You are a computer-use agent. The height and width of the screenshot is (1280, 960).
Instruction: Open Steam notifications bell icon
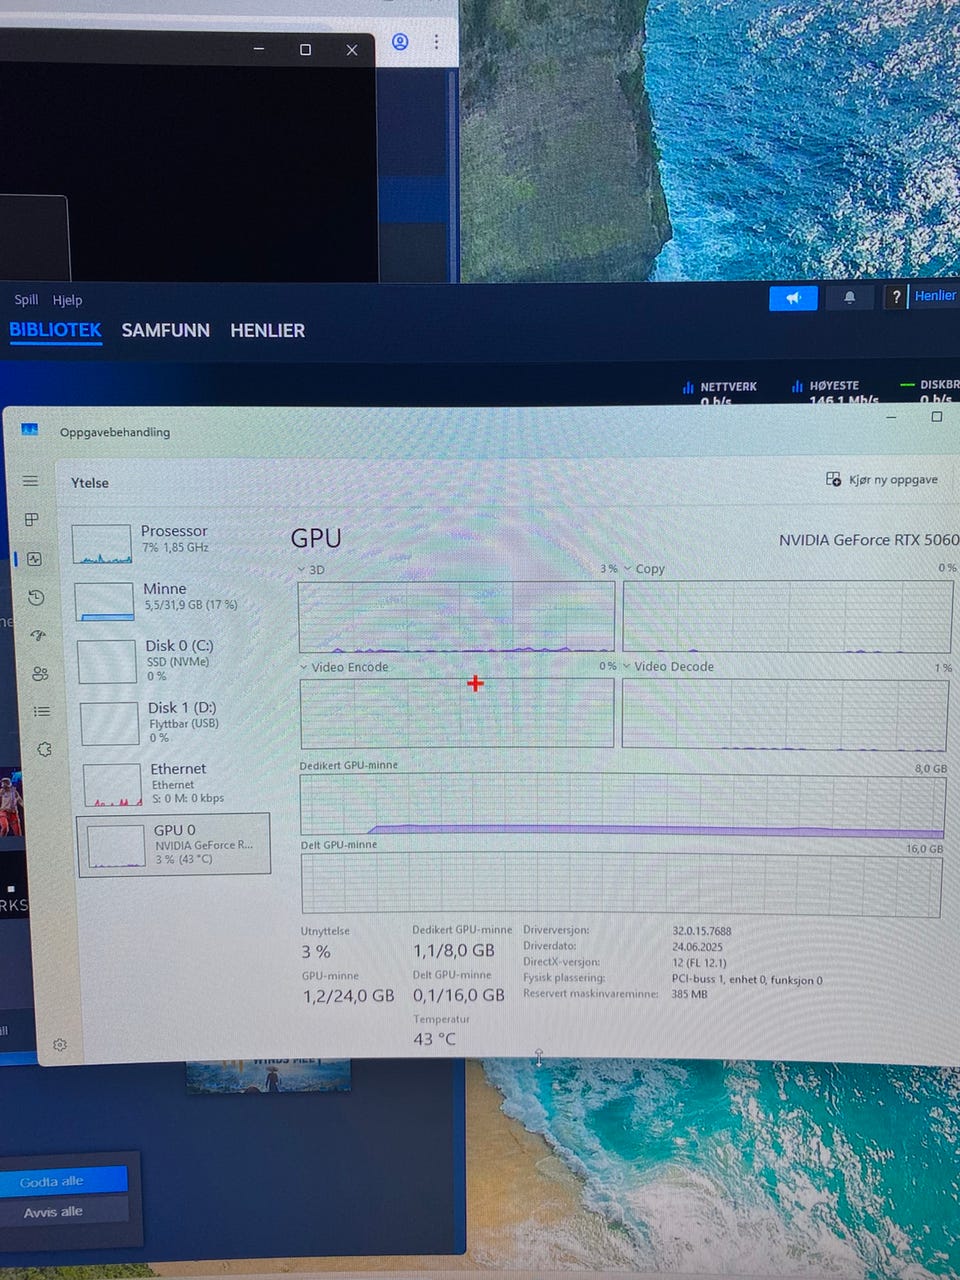(849, 297)
